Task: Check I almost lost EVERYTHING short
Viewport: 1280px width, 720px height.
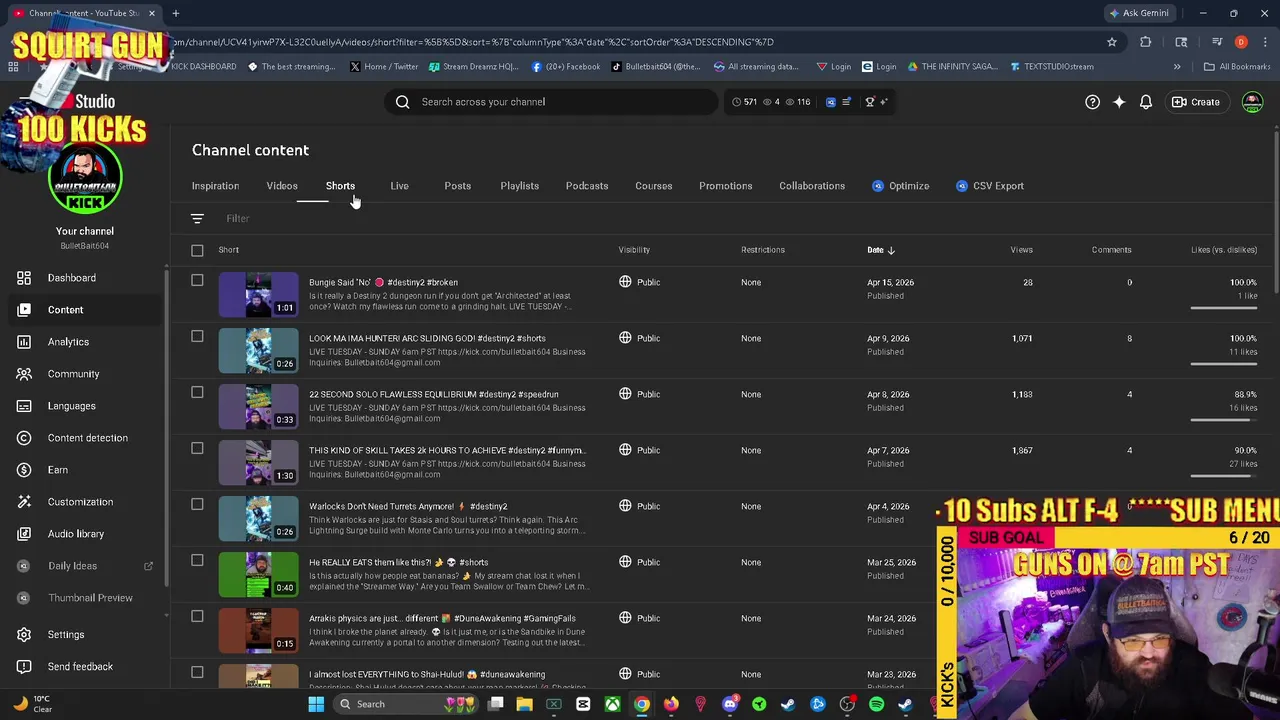Action: coord(197,673)
